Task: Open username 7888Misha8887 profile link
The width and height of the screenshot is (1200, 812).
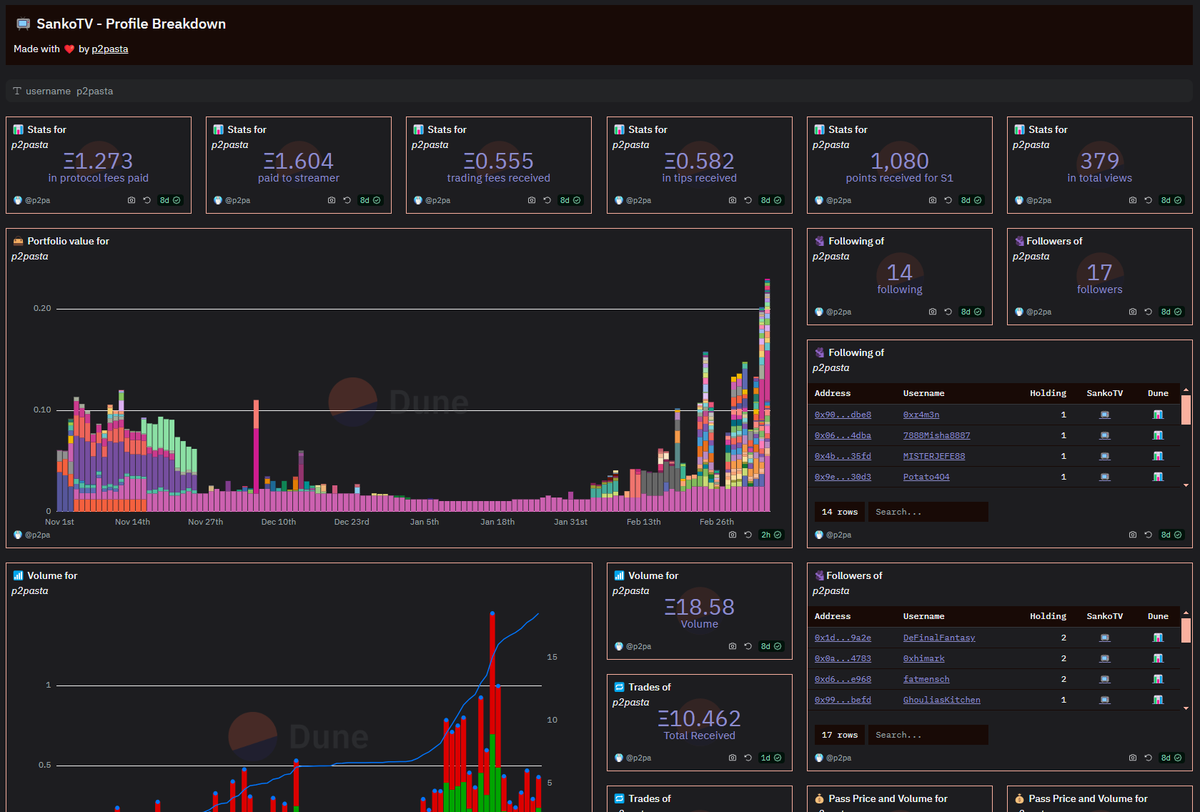Action: point(936,435)
